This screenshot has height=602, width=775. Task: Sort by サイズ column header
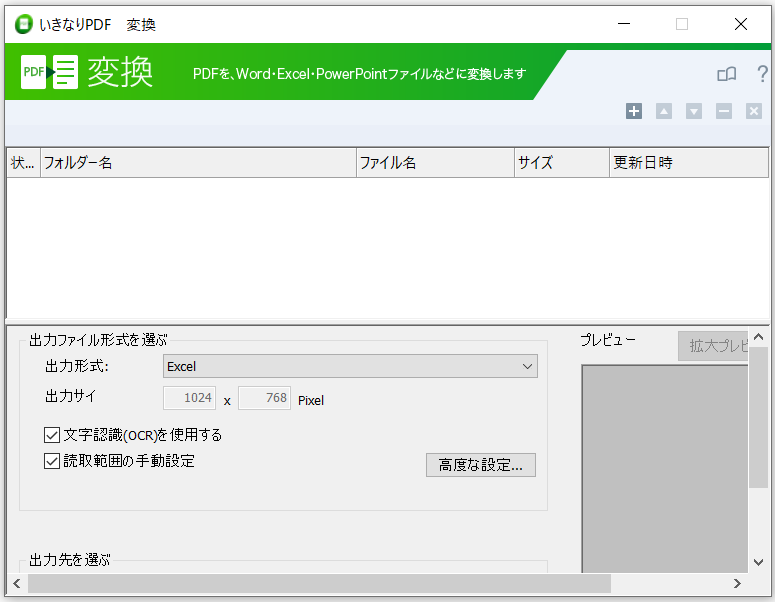[562, 163]
